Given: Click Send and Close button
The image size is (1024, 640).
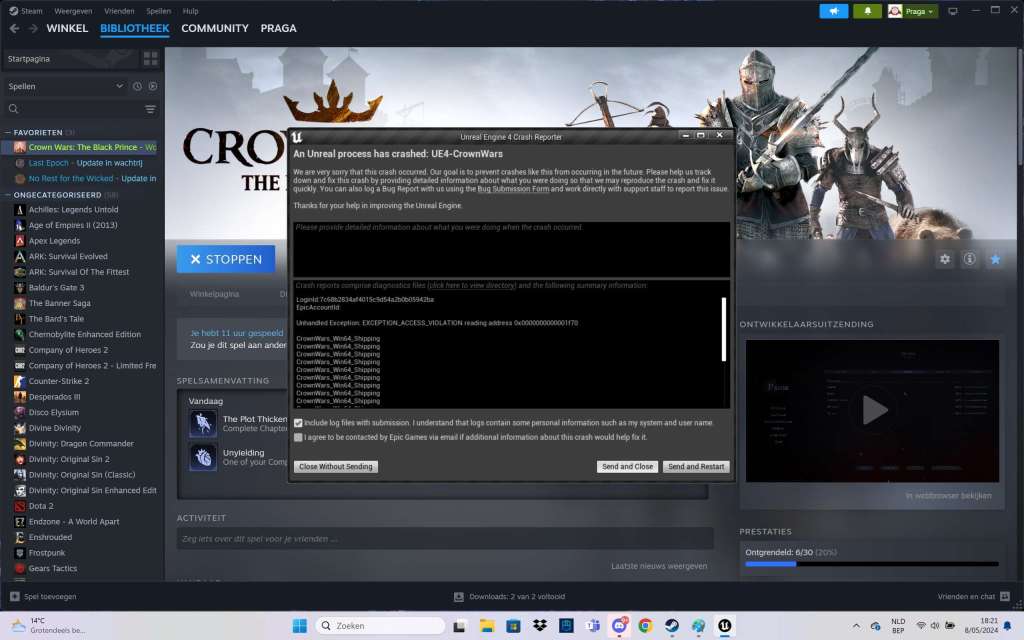Looking at the screenshot, I should [627, 467].
